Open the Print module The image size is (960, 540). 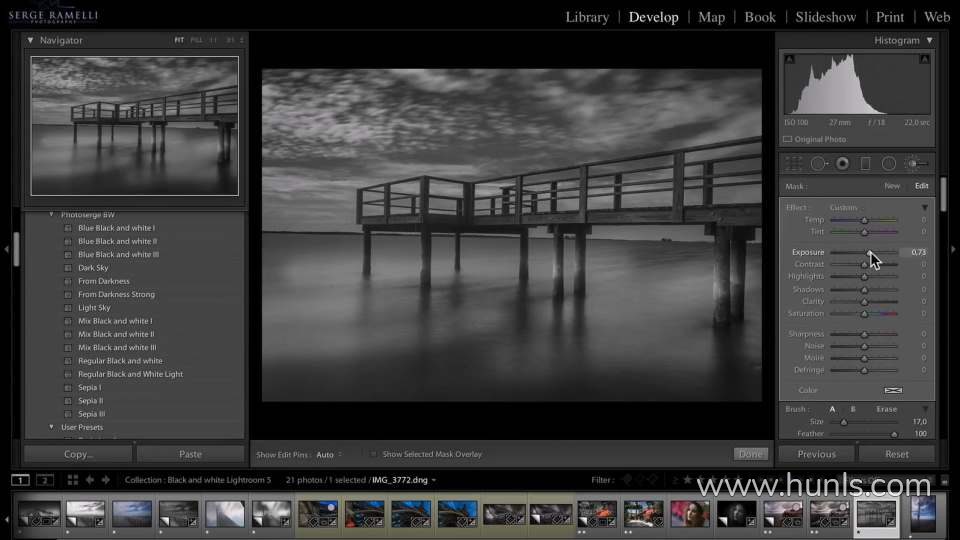click(890, 17)
